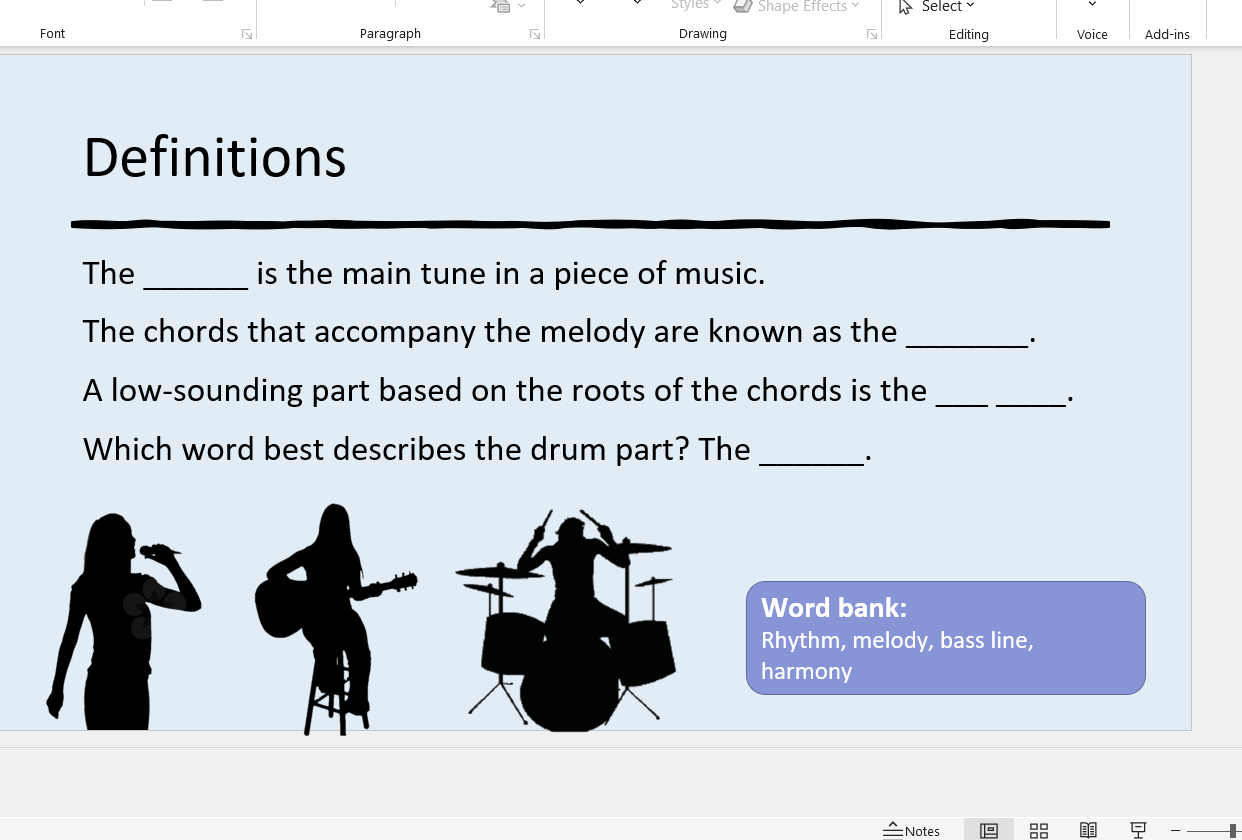
Task: Switch to Slide Sorter view
Action: pos(1039,830)
